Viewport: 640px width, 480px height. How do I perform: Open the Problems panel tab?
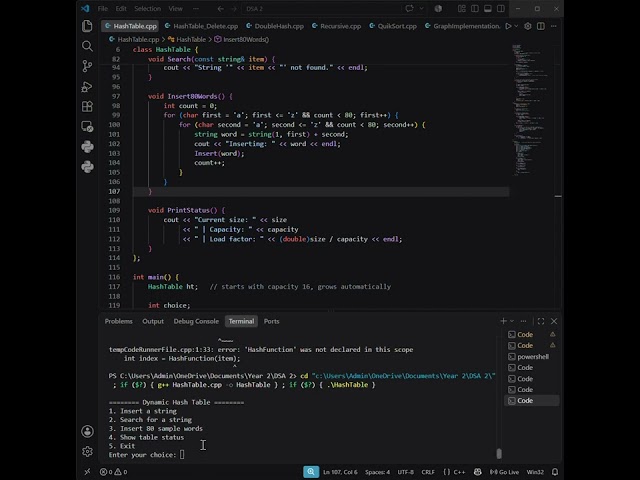pos(118,321)
